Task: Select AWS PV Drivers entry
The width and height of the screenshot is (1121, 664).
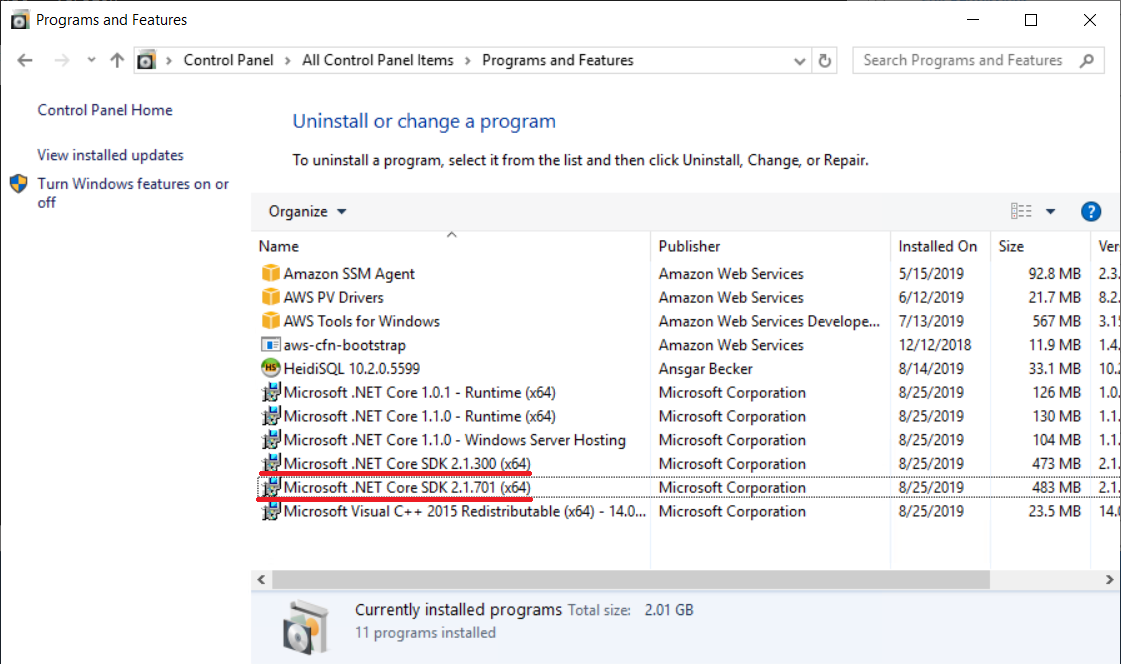Action: coord(333,297)
